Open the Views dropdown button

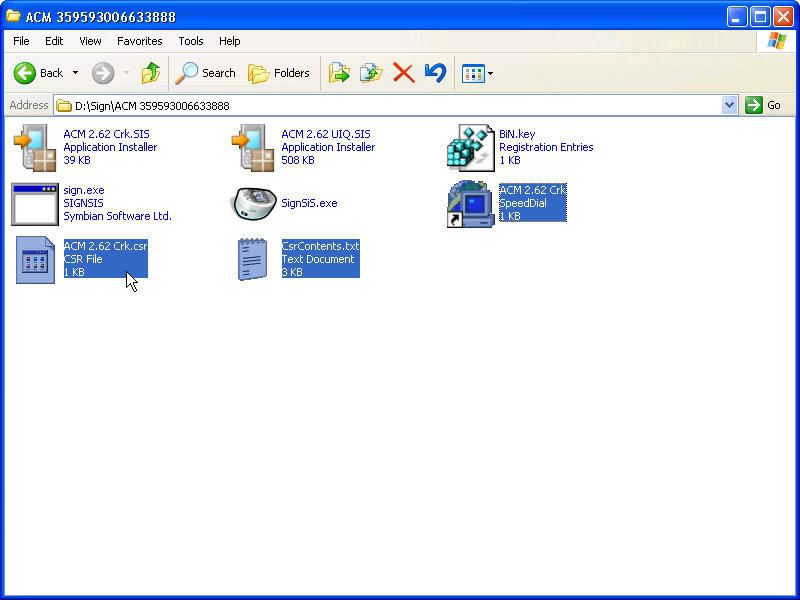[477, 73]
